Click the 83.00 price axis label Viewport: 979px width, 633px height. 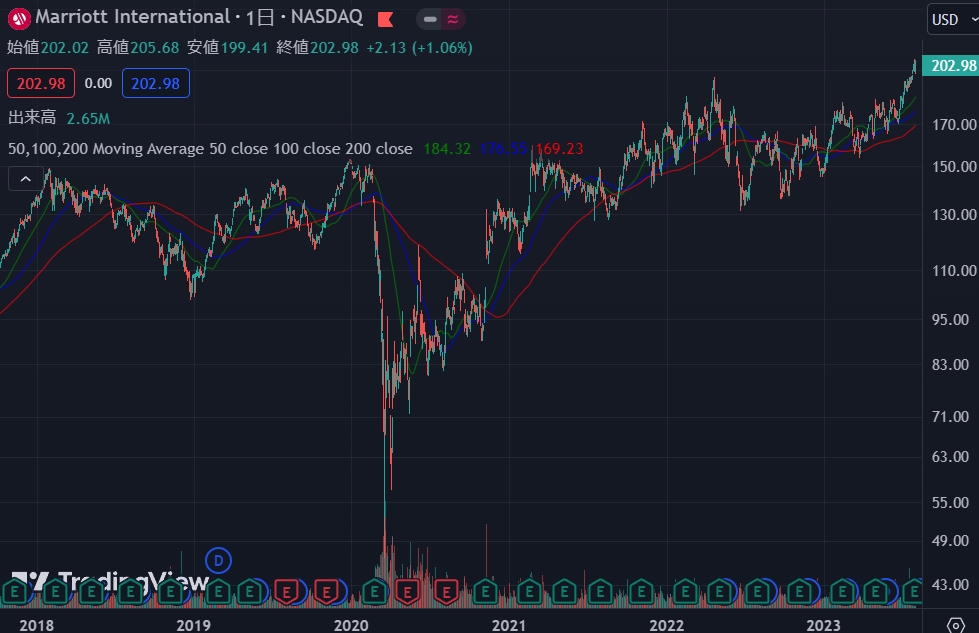[x=950, y=365]
